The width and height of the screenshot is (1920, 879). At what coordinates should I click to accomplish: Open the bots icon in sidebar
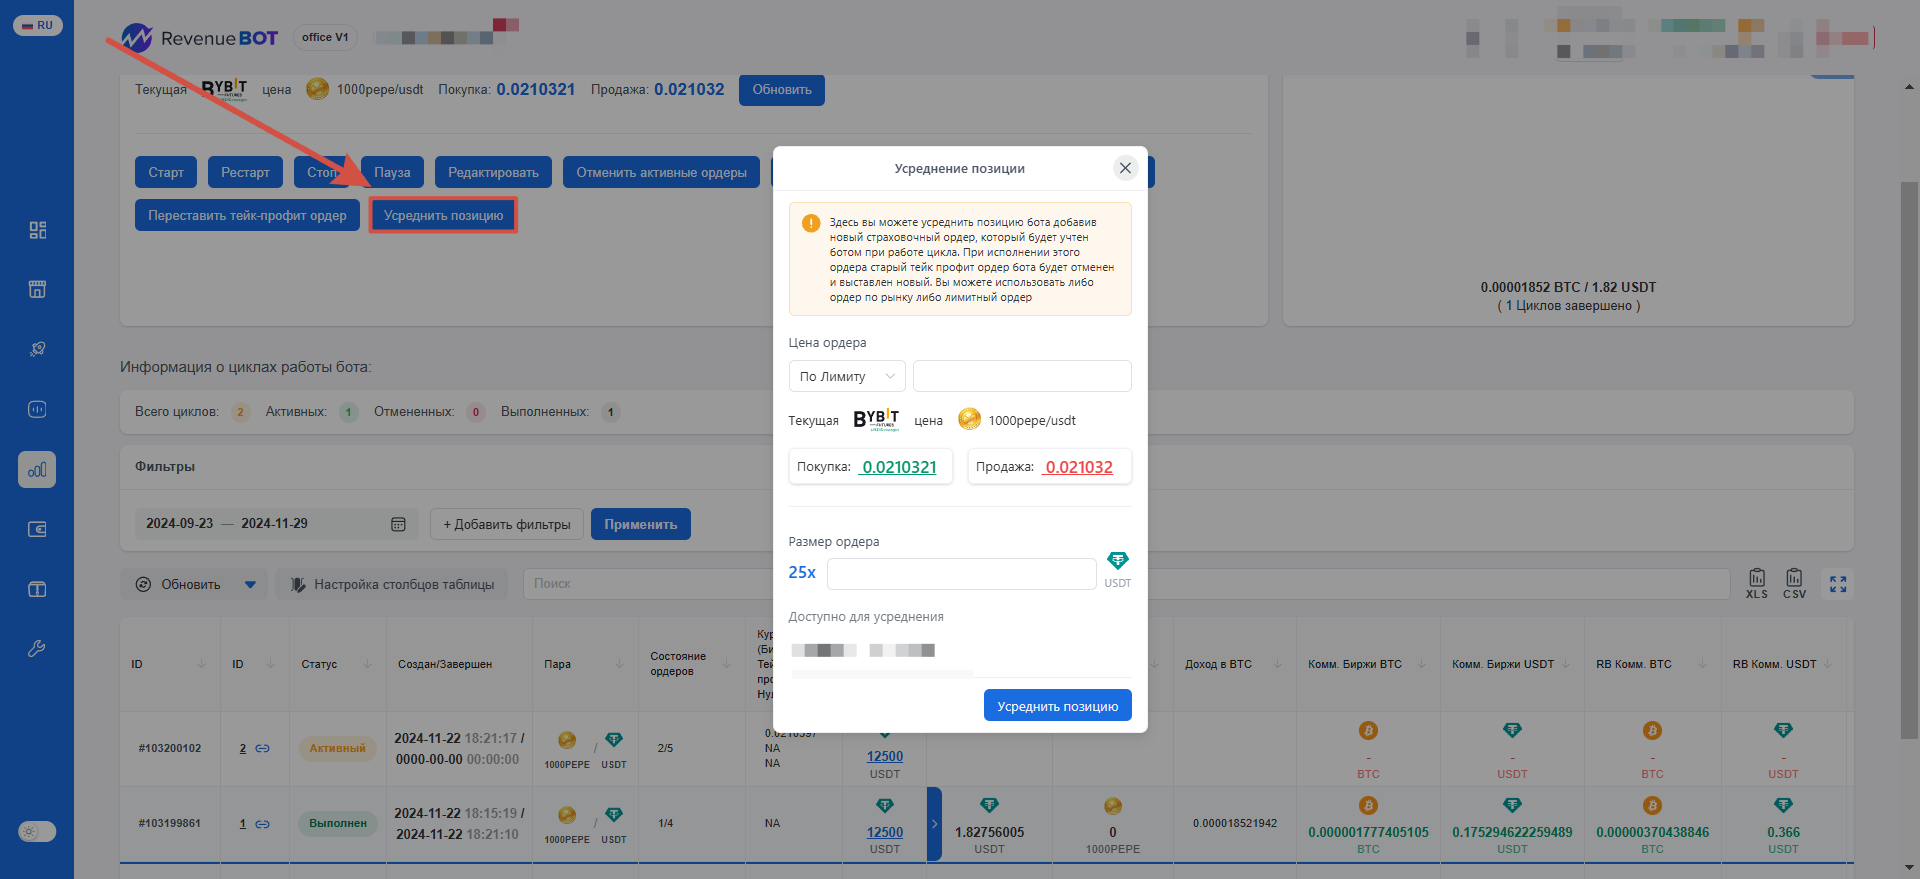37,409
